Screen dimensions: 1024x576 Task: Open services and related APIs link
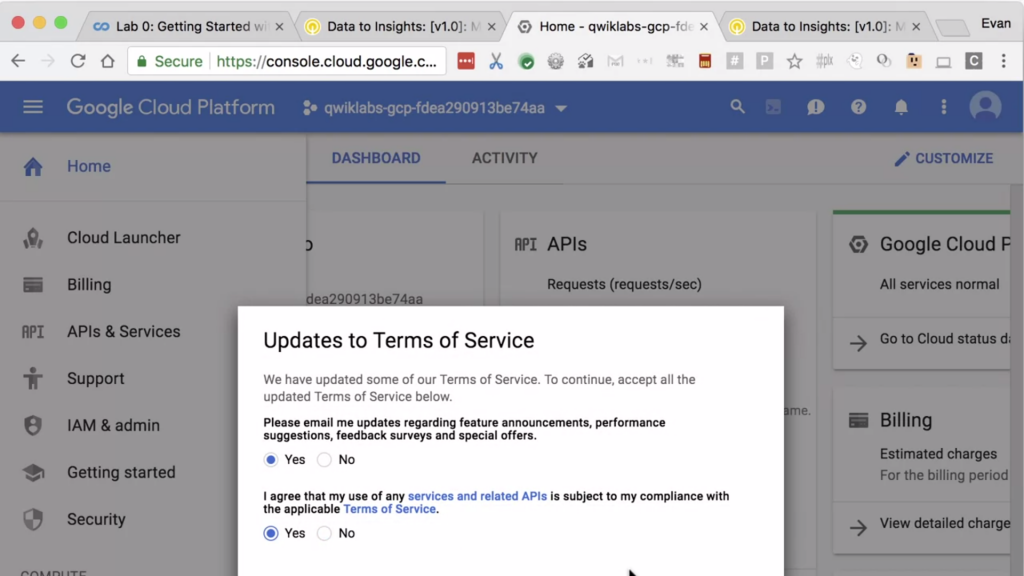click(x=477, y=496)
